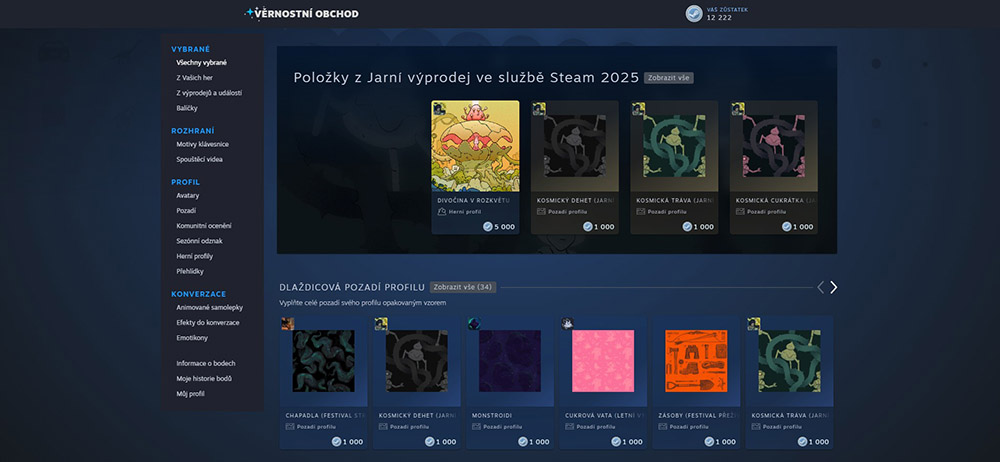Open Komunitní ocenění category
This screenshot has width=1000, height=462.
(x=204, y=226)
